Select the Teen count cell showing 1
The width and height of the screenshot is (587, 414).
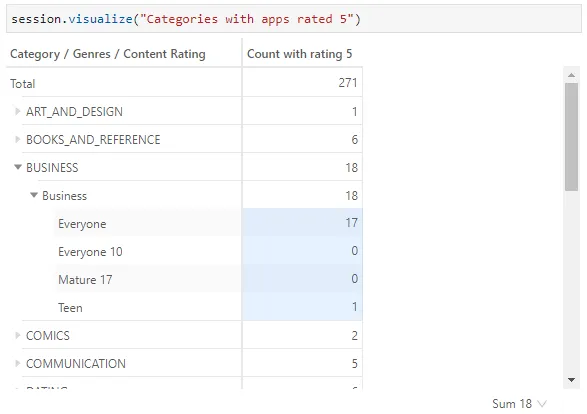coord(302,307)
